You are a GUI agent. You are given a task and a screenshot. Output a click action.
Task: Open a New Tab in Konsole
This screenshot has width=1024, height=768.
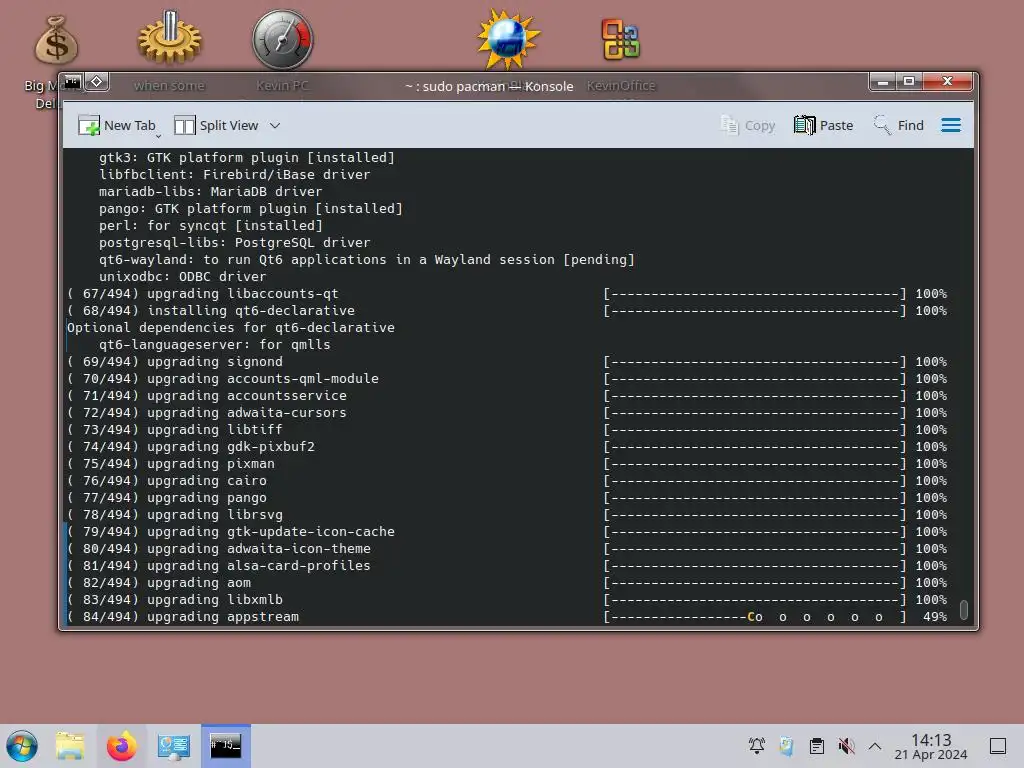coord(116,125)
